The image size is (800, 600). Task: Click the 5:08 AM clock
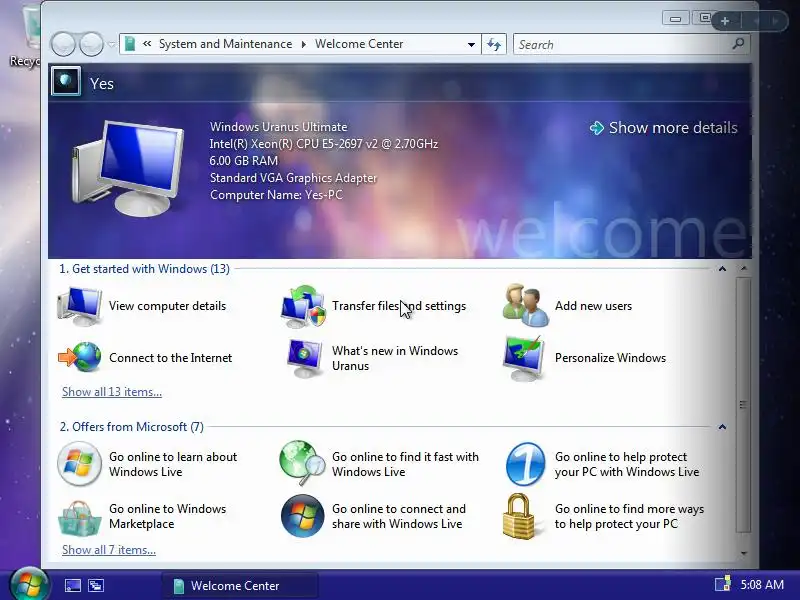click(x=762, y=585)
